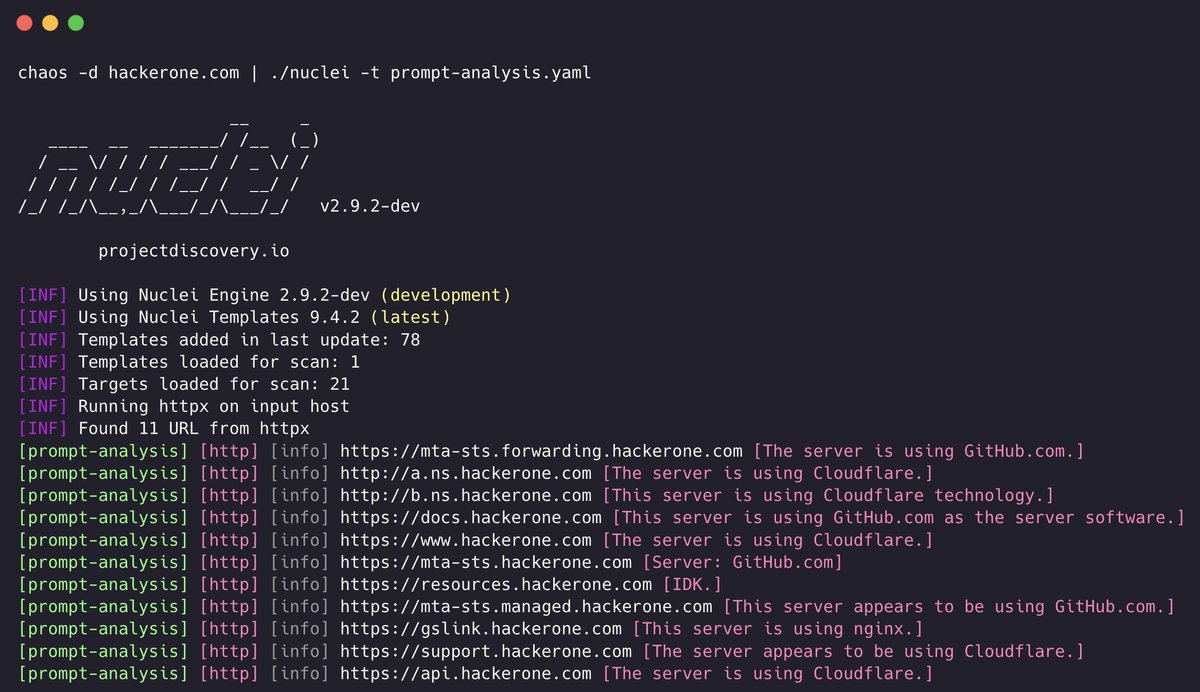Click the projectdiscovery.io text
The image size is (1200, 692).
[x=194, y=251]
